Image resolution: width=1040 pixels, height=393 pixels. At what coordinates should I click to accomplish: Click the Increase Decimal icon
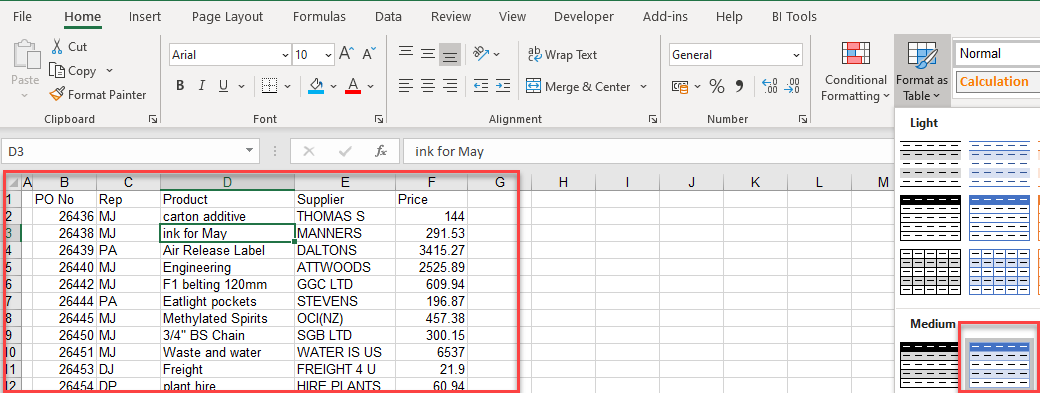click(x=769, y=86)
